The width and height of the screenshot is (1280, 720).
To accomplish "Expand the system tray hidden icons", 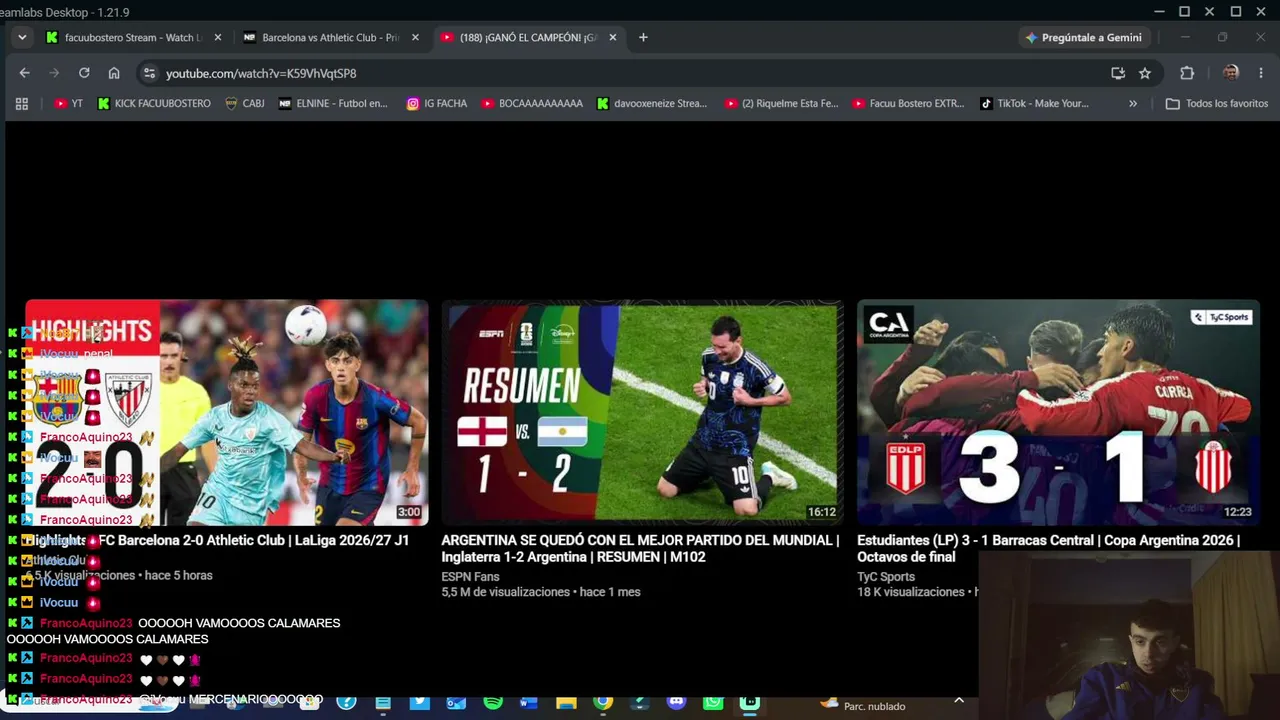I will pyautogui.click(x=959, y=701).
